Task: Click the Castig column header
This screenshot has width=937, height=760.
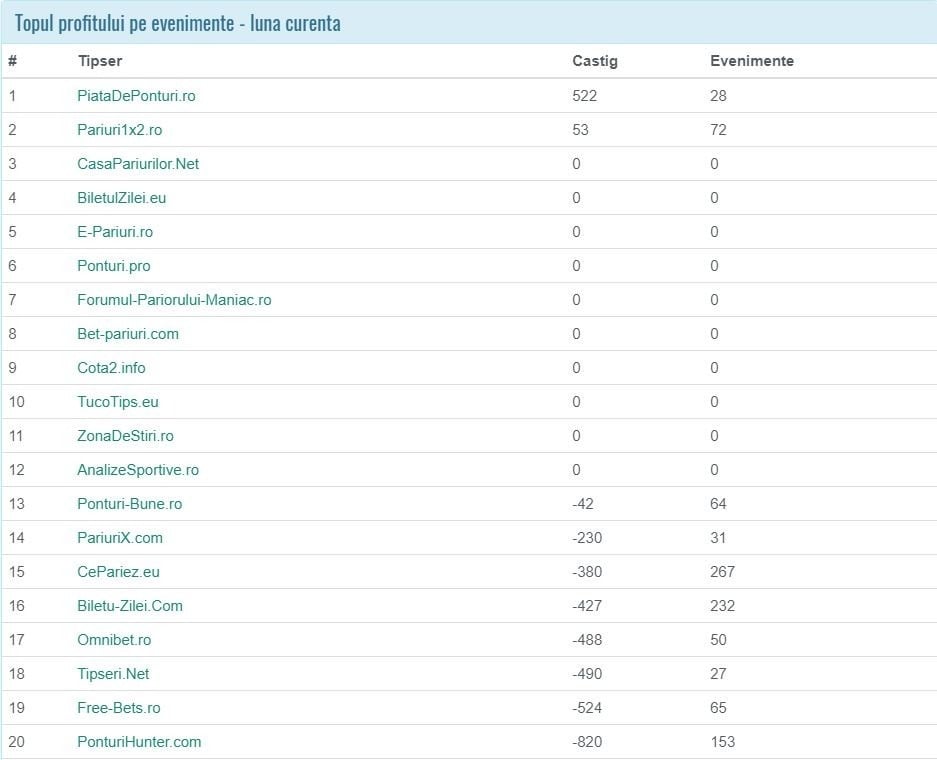Action: 595,61
